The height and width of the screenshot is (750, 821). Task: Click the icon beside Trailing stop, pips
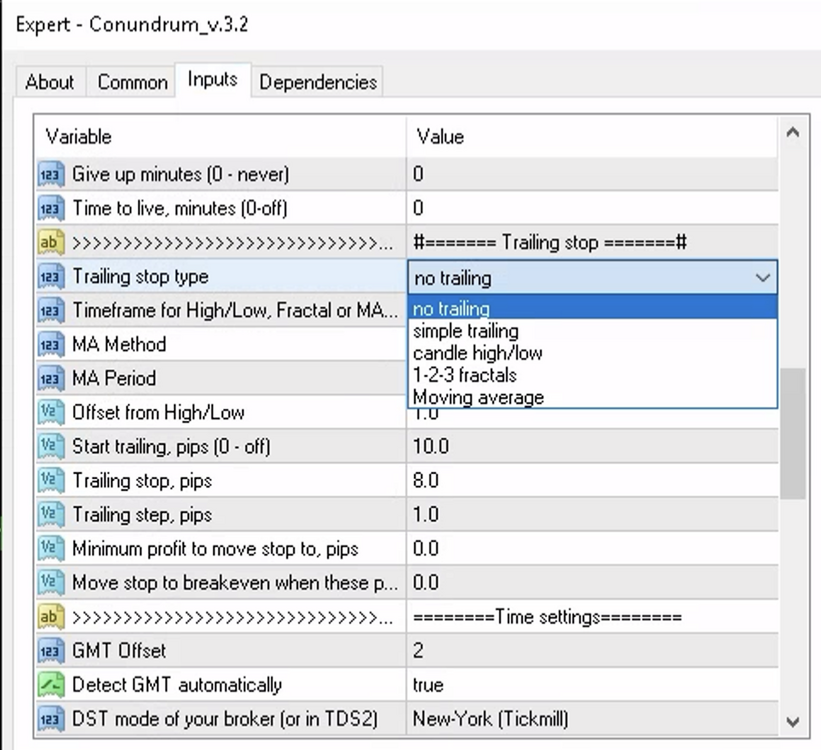(51, 481)
